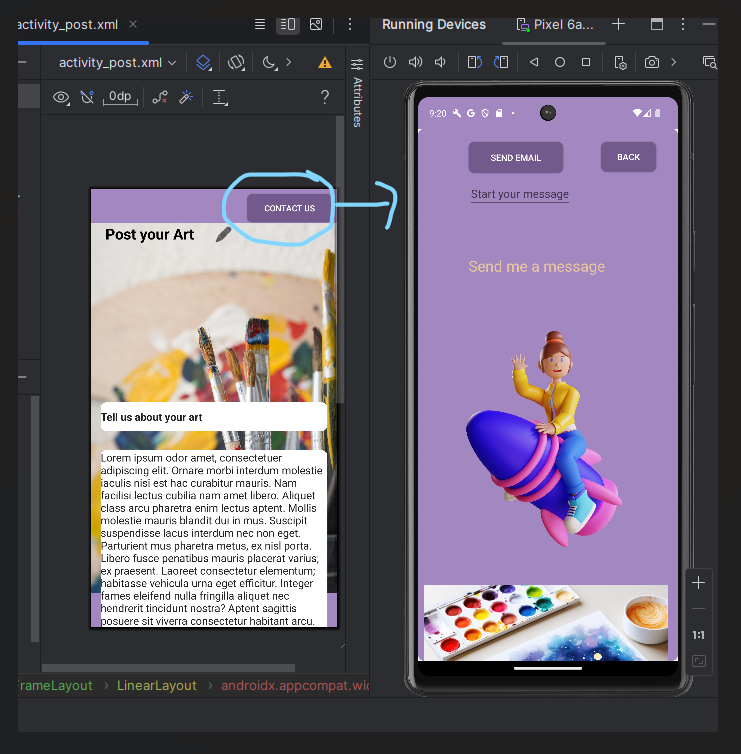Select the Lorem ipsum text block

(214, 539)
